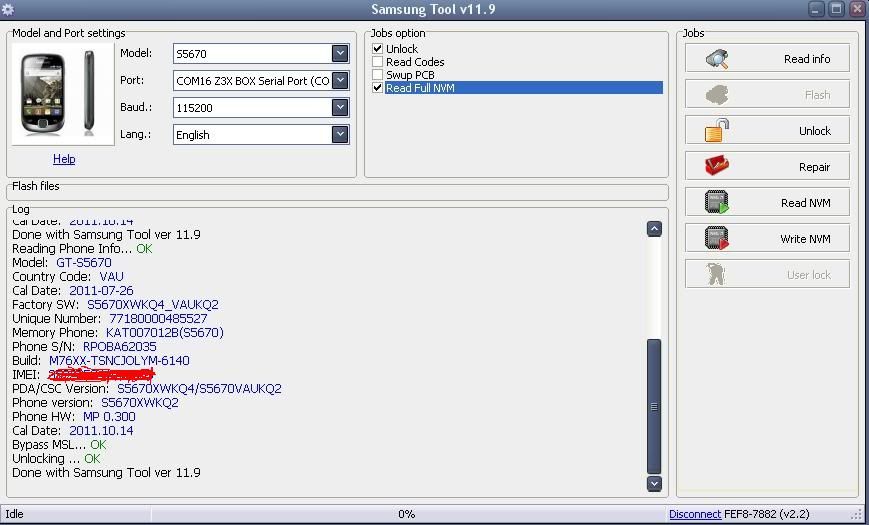This screenshot has width=869, height=525.
Task: Enable the Read Codes checkbox
Action: [x=377, y=62]
